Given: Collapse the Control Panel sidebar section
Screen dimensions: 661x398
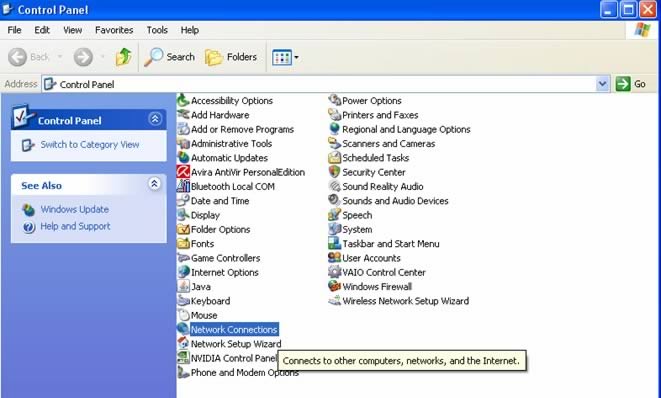Looking at the screenshot, I should 155,119.
